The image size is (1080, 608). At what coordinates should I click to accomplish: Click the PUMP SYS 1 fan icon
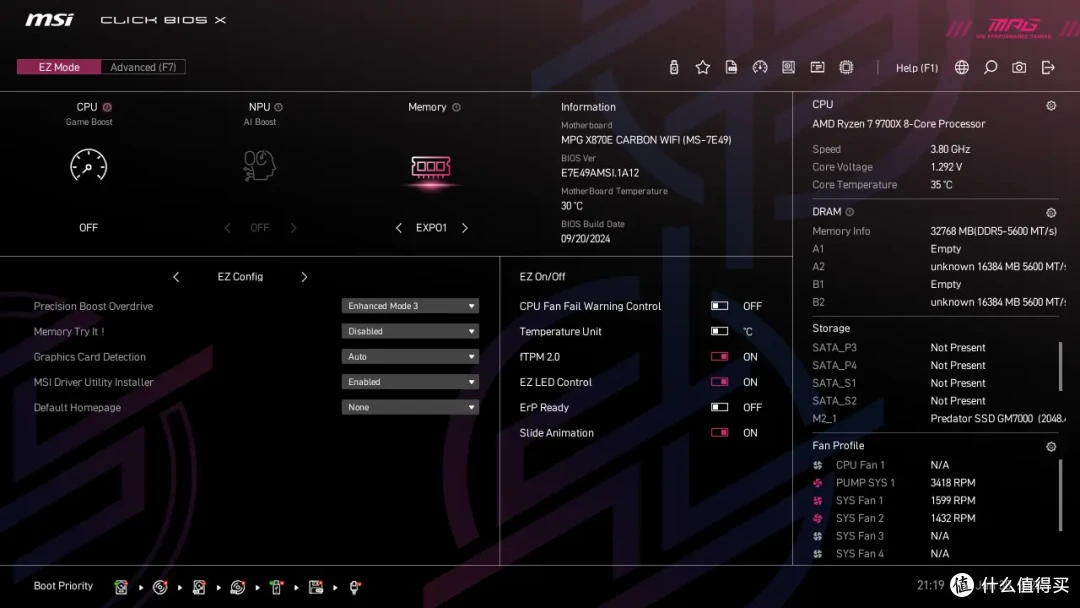818,483
